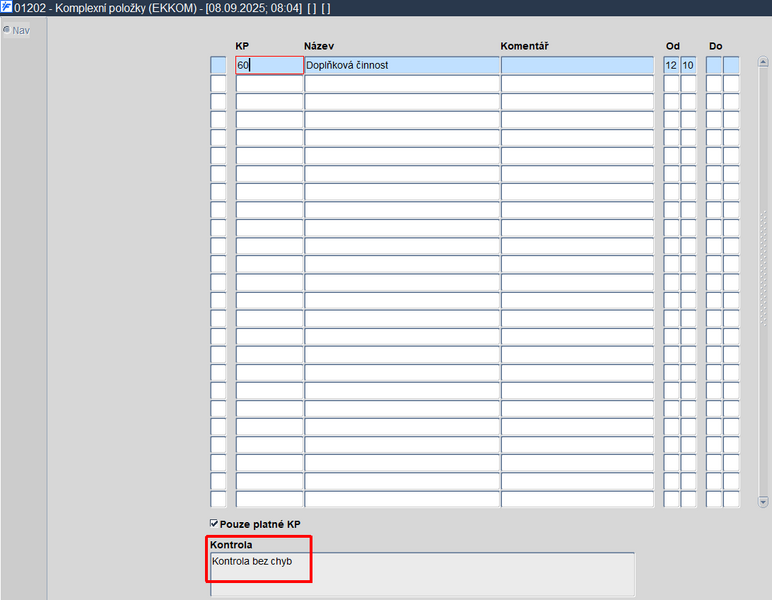The height and width of the screenshot is (600, 772).
Task: Click the Komentář column header
Action: click(x=524, y=46)
